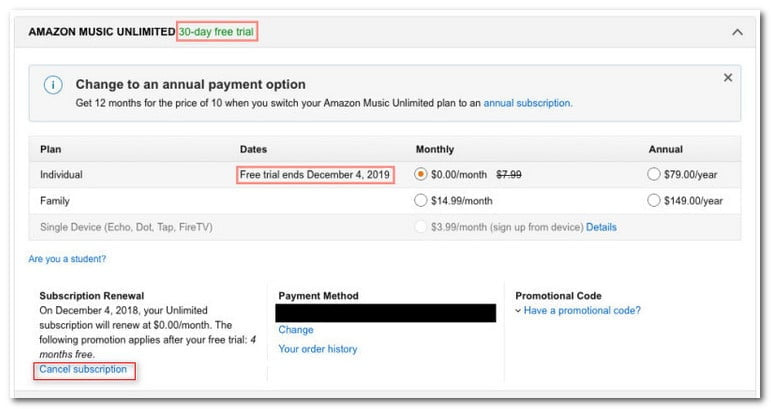Select the Individual $79.00/year annual option
The height and width of the screenshot is (409, 771).
pos(653,175)
